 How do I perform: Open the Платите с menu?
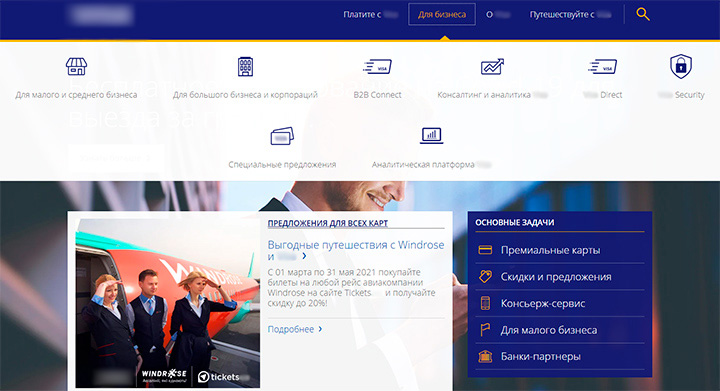click(x=371, y=15)
